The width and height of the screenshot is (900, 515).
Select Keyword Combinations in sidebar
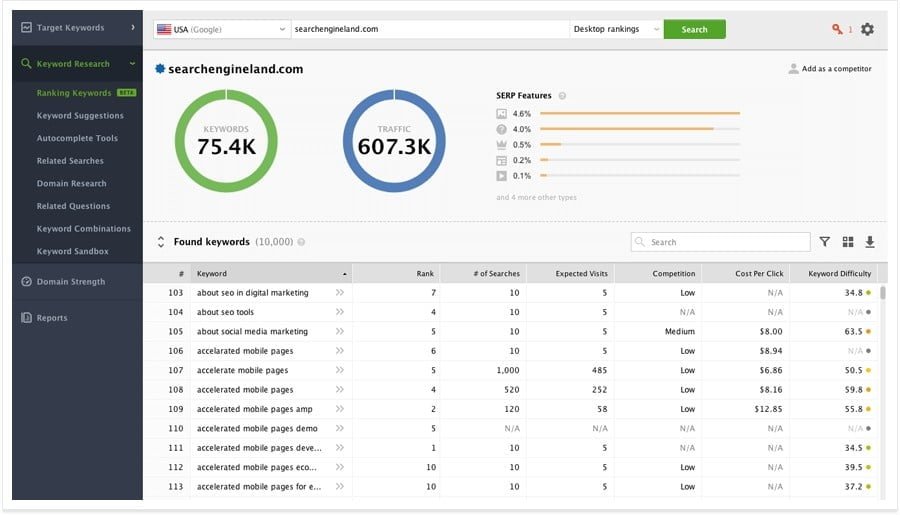point(83,229)
